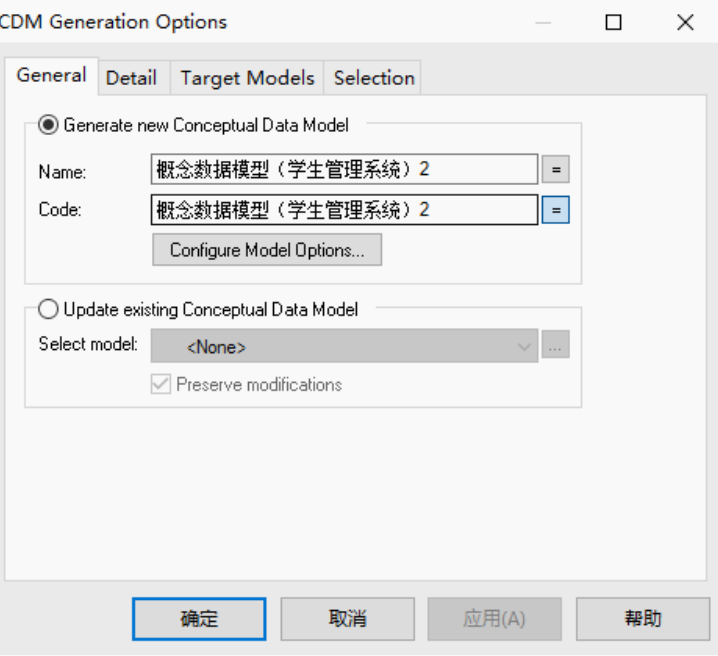
Task: Click inside the Name input field
Action: [344, 169]
